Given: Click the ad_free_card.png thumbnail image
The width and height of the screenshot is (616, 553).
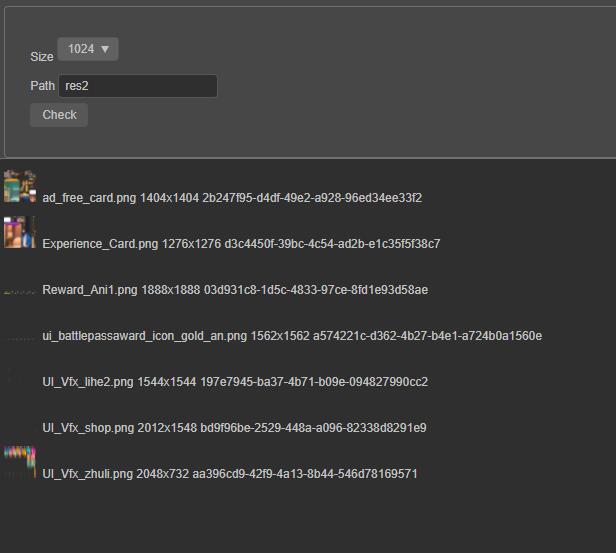Looking at the screenshot, I should pyautogui.click(x=20, y=186).
